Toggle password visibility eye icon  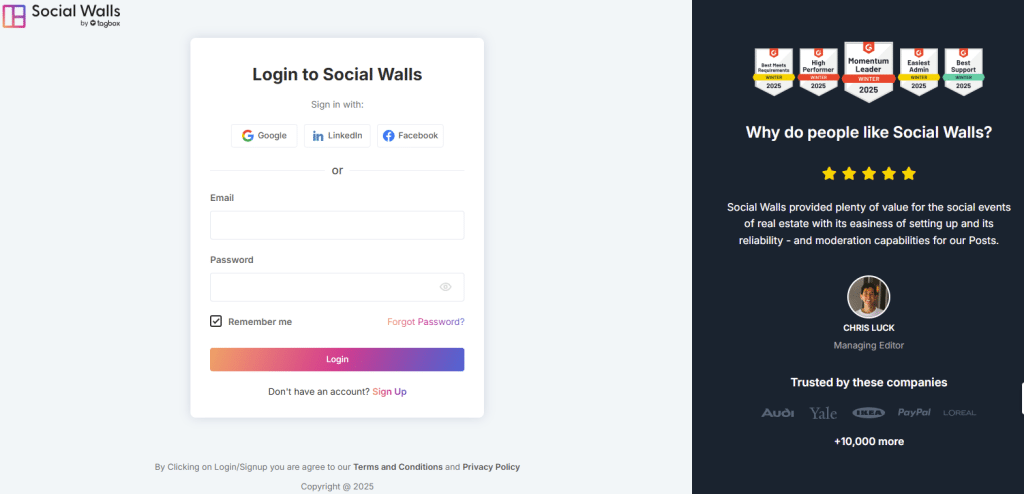pos(445,287)
